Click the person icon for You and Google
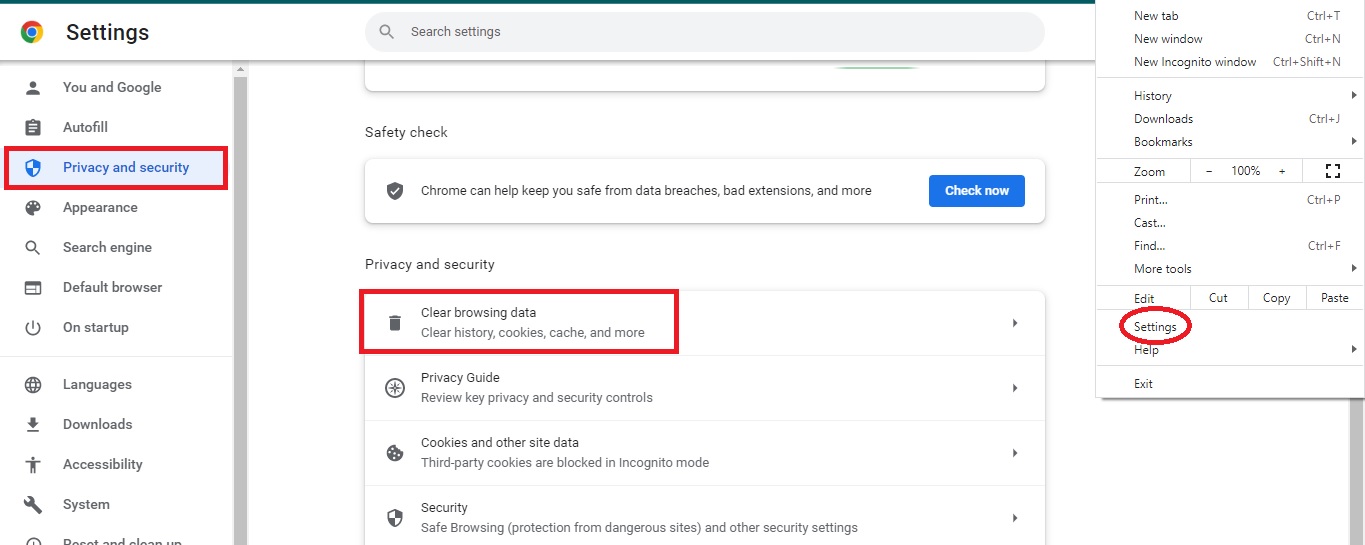Image resolution: width=1365 pixels, height=545 pixels. [33, 87]
